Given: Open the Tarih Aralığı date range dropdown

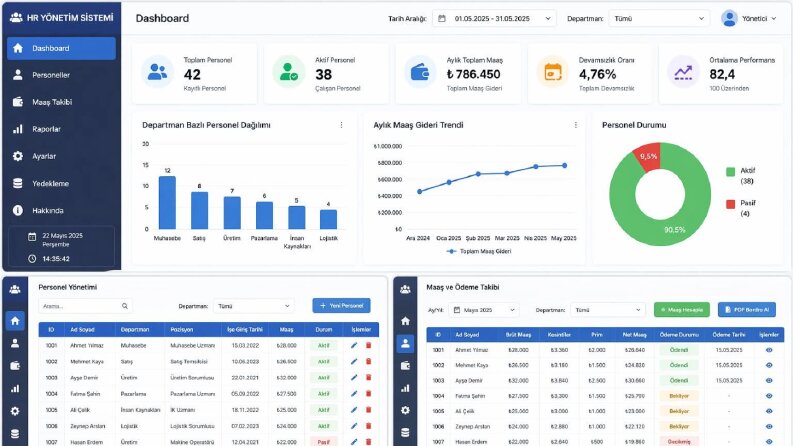Looking at the screenshot, I should click(494, 18).
